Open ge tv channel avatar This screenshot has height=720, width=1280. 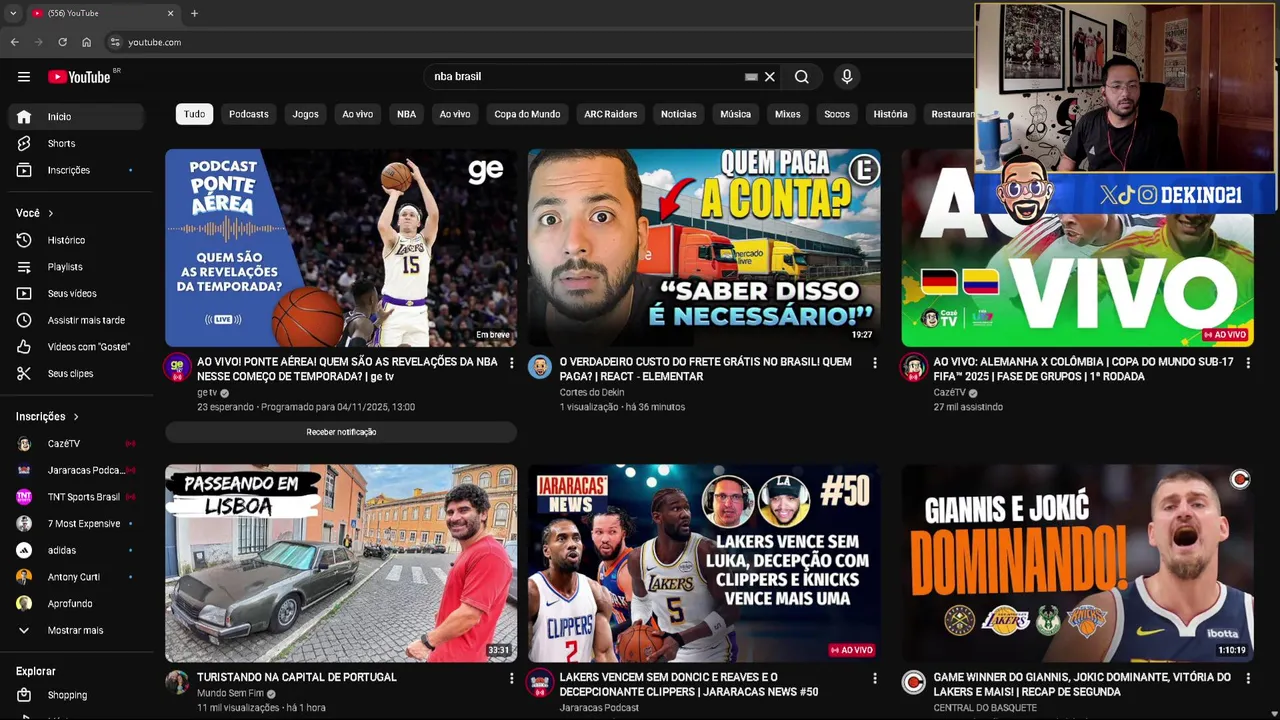[x=177, y=367]
